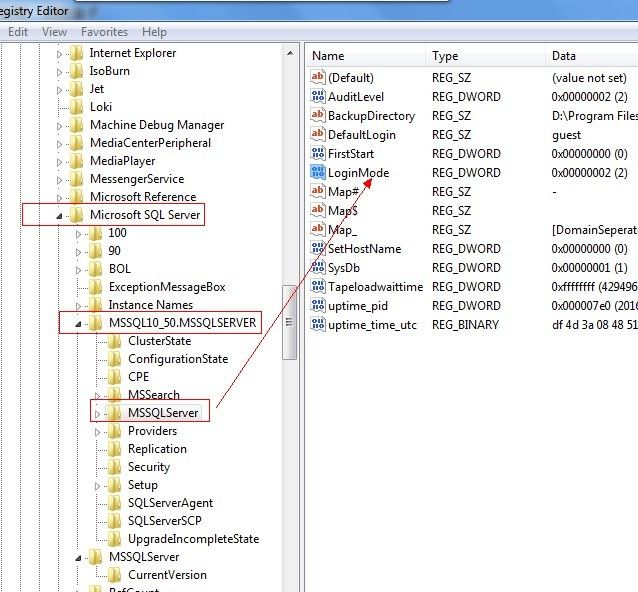638x592 pixels.
Task: Click the Loki folder icon
Action: pos(76,107)
